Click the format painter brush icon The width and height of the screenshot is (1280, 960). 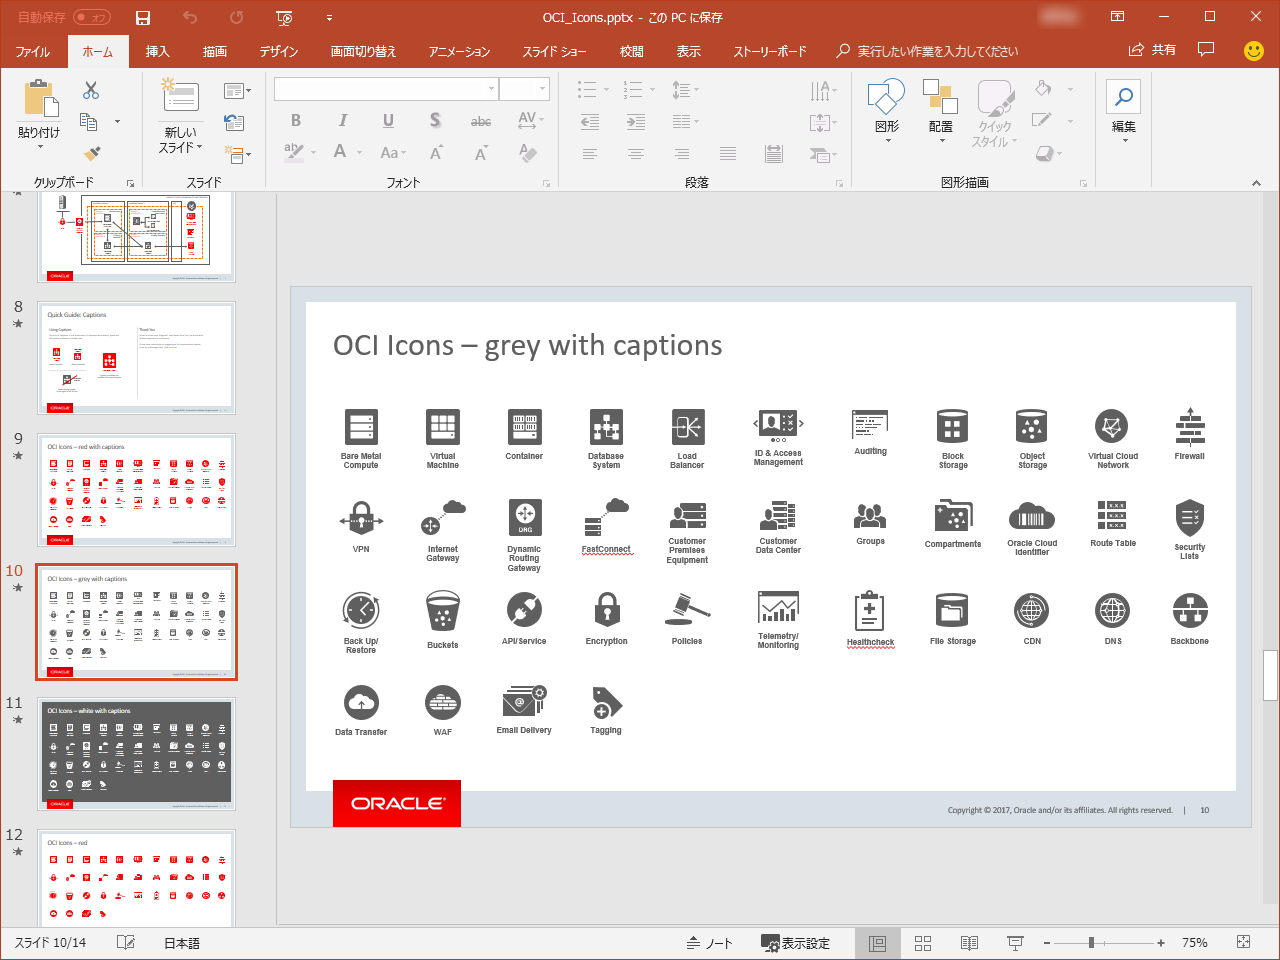(92, 153)
